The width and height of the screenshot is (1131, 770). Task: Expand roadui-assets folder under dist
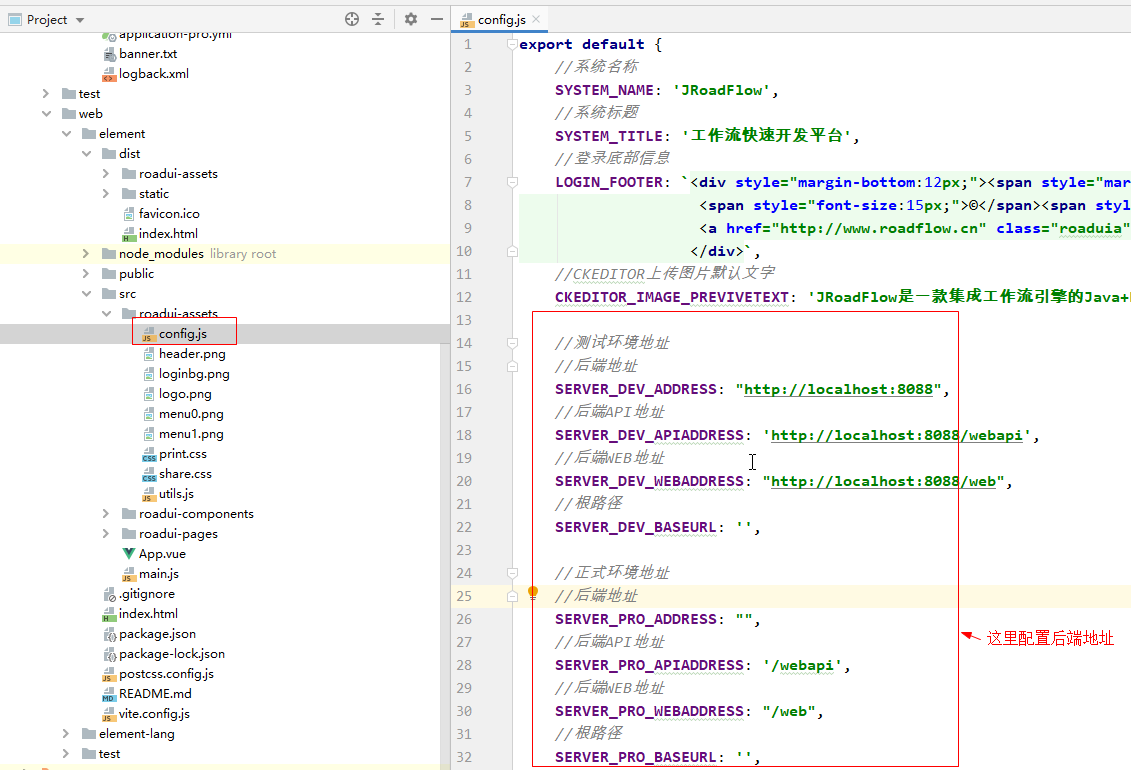(x=106, y=174)
